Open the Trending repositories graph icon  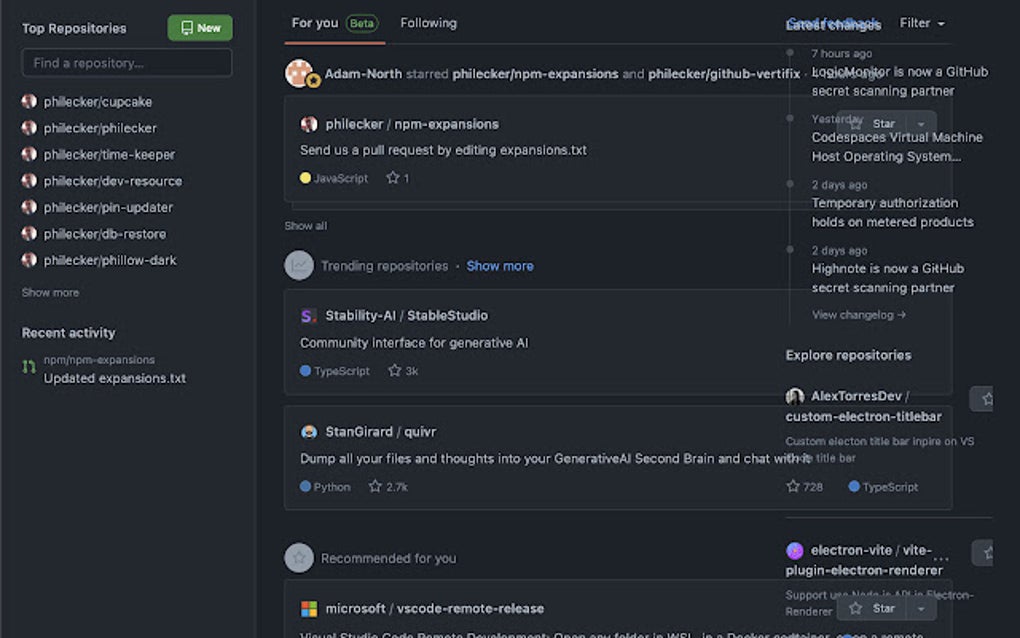coord(298,265)
